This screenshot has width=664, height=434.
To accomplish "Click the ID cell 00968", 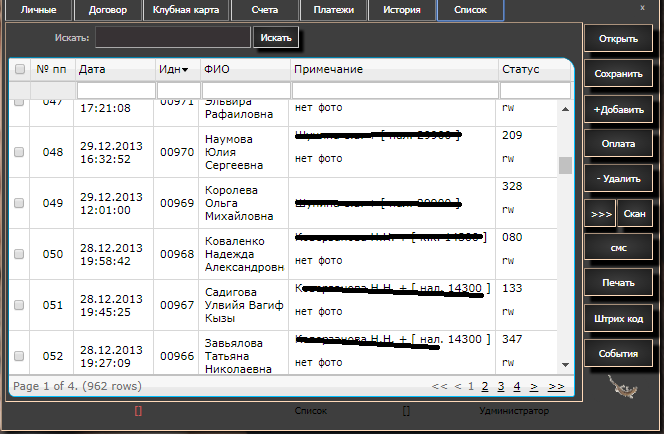I will point(177,254).
